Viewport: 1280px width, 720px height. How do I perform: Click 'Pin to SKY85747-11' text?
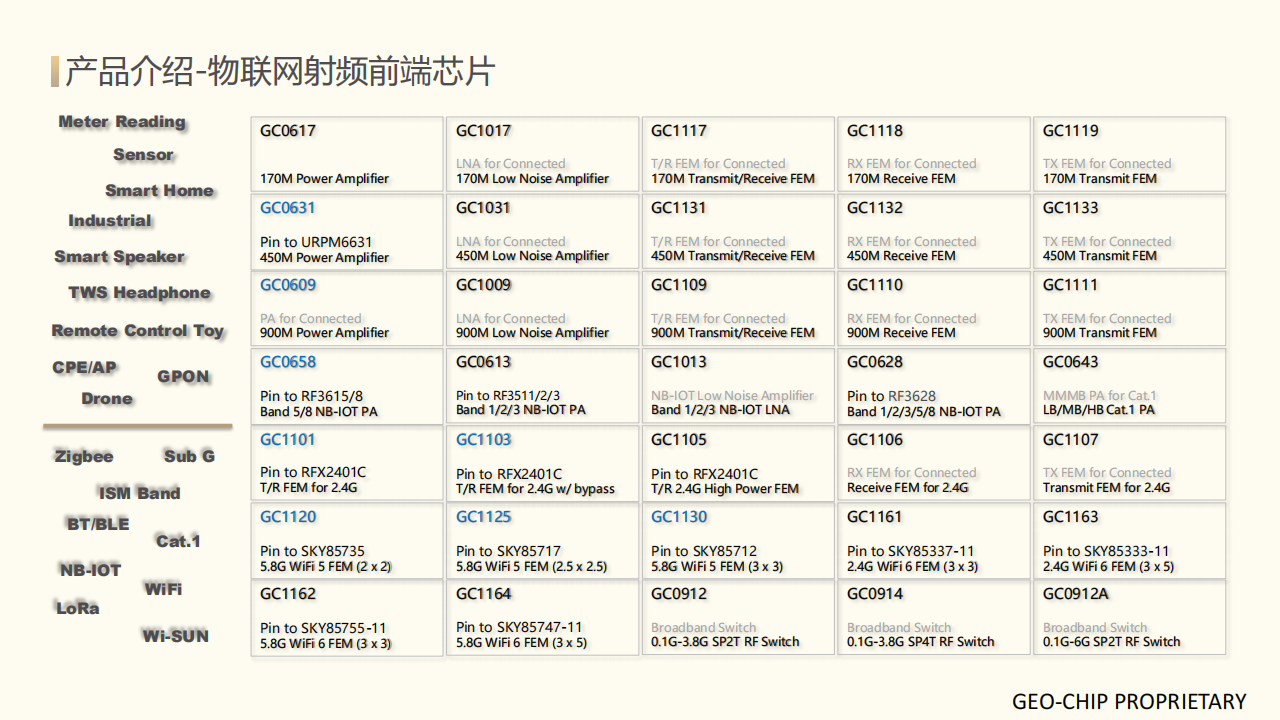coord(519,628)
